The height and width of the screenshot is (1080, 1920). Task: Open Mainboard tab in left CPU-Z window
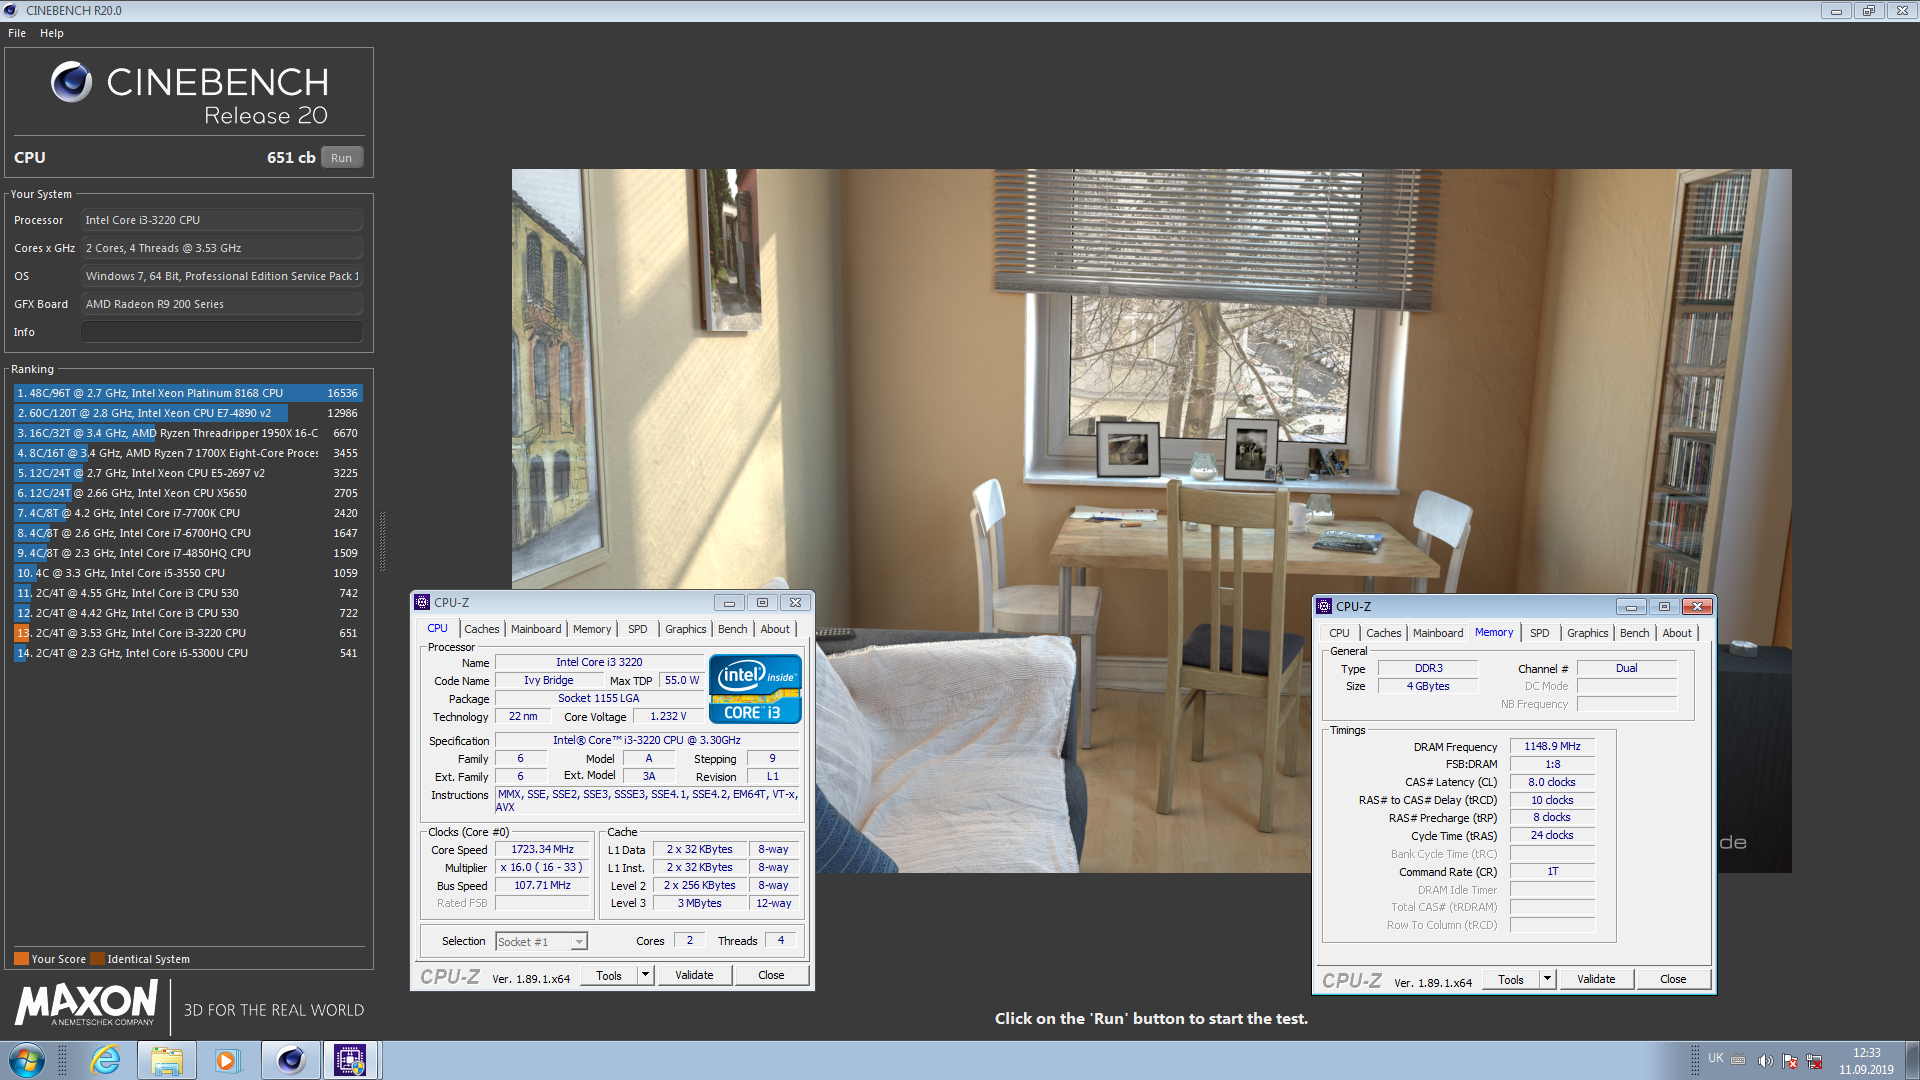[536, 629]
